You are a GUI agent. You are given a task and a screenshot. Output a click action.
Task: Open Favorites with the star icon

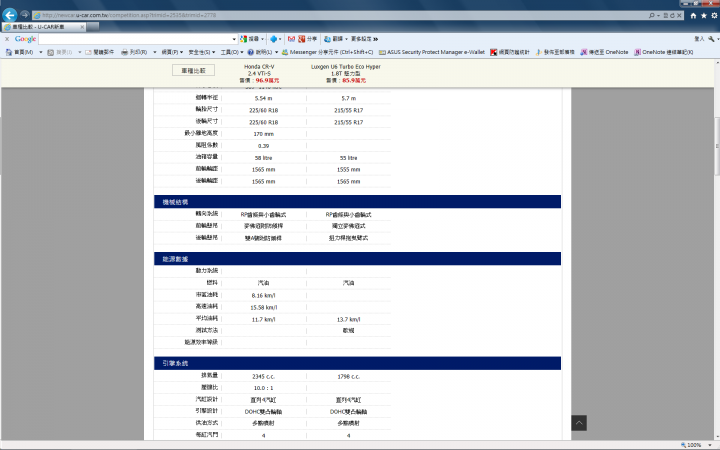pos(703,16)
